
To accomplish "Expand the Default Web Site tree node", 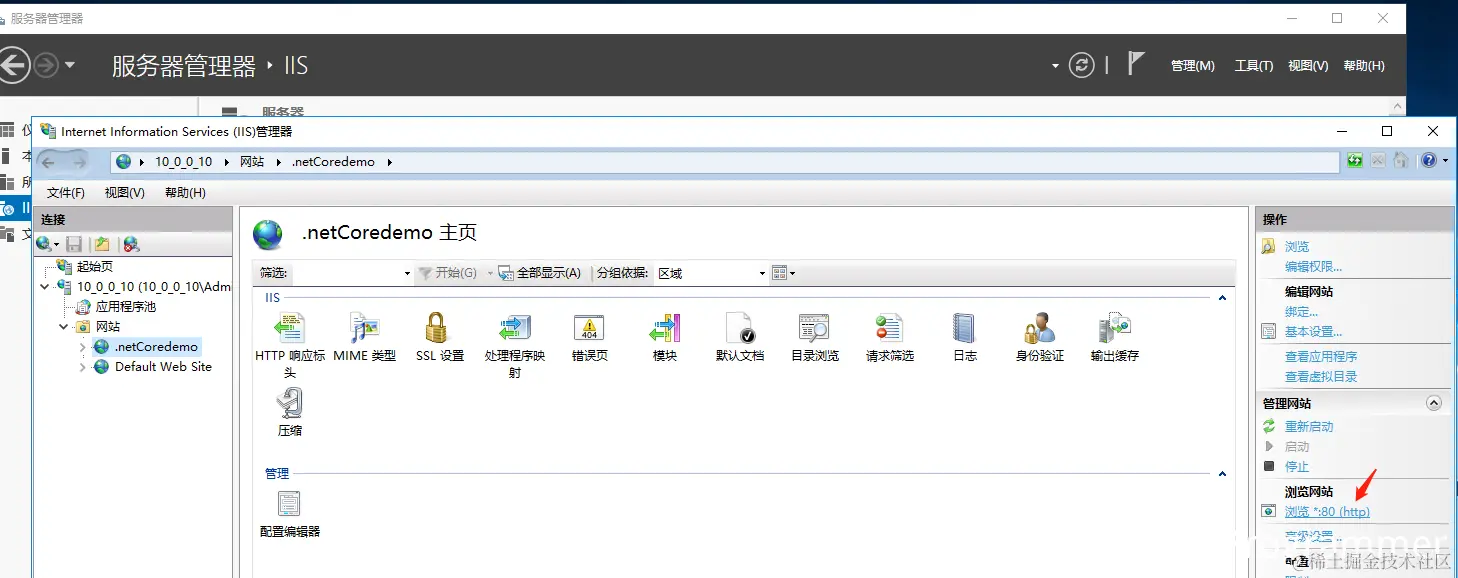I will pos(82,367).
